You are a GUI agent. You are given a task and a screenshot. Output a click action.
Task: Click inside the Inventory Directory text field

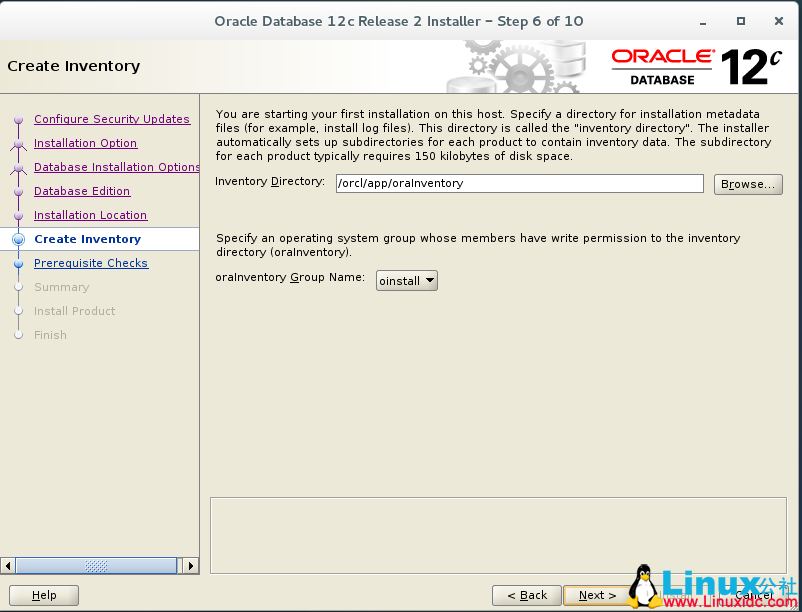(519, 183)
